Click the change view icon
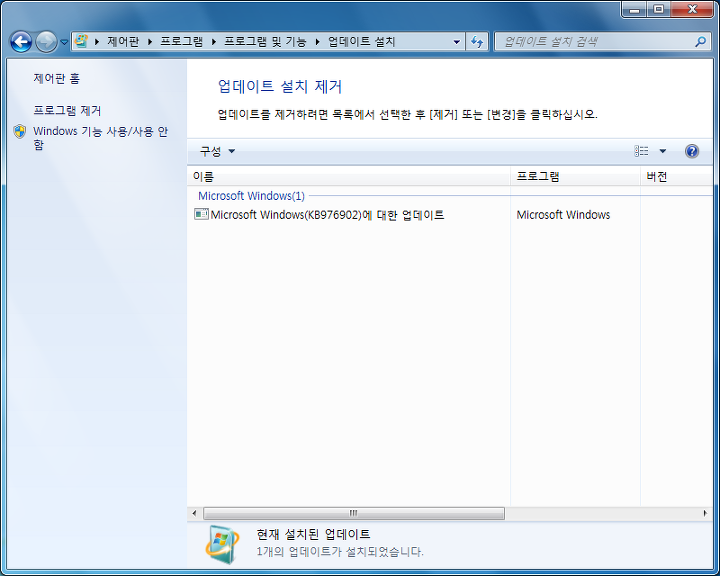Viewport: 720px width, 576px height. pyautogui.click(x=641, y=151)
